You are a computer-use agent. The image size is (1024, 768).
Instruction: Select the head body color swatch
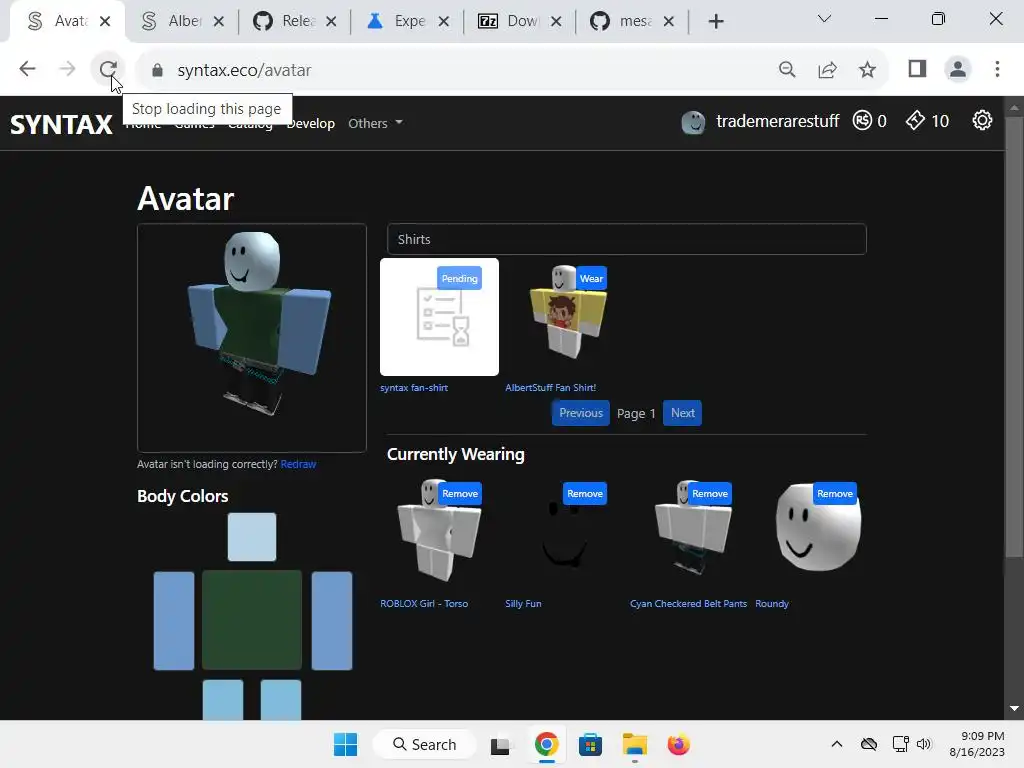pos(252,537)
